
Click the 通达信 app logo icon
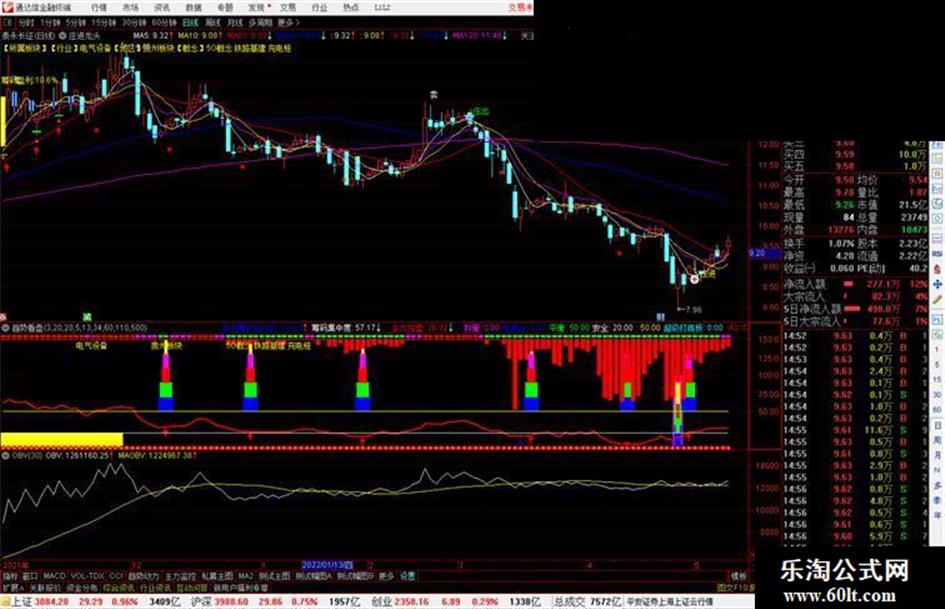click(7, 7)
